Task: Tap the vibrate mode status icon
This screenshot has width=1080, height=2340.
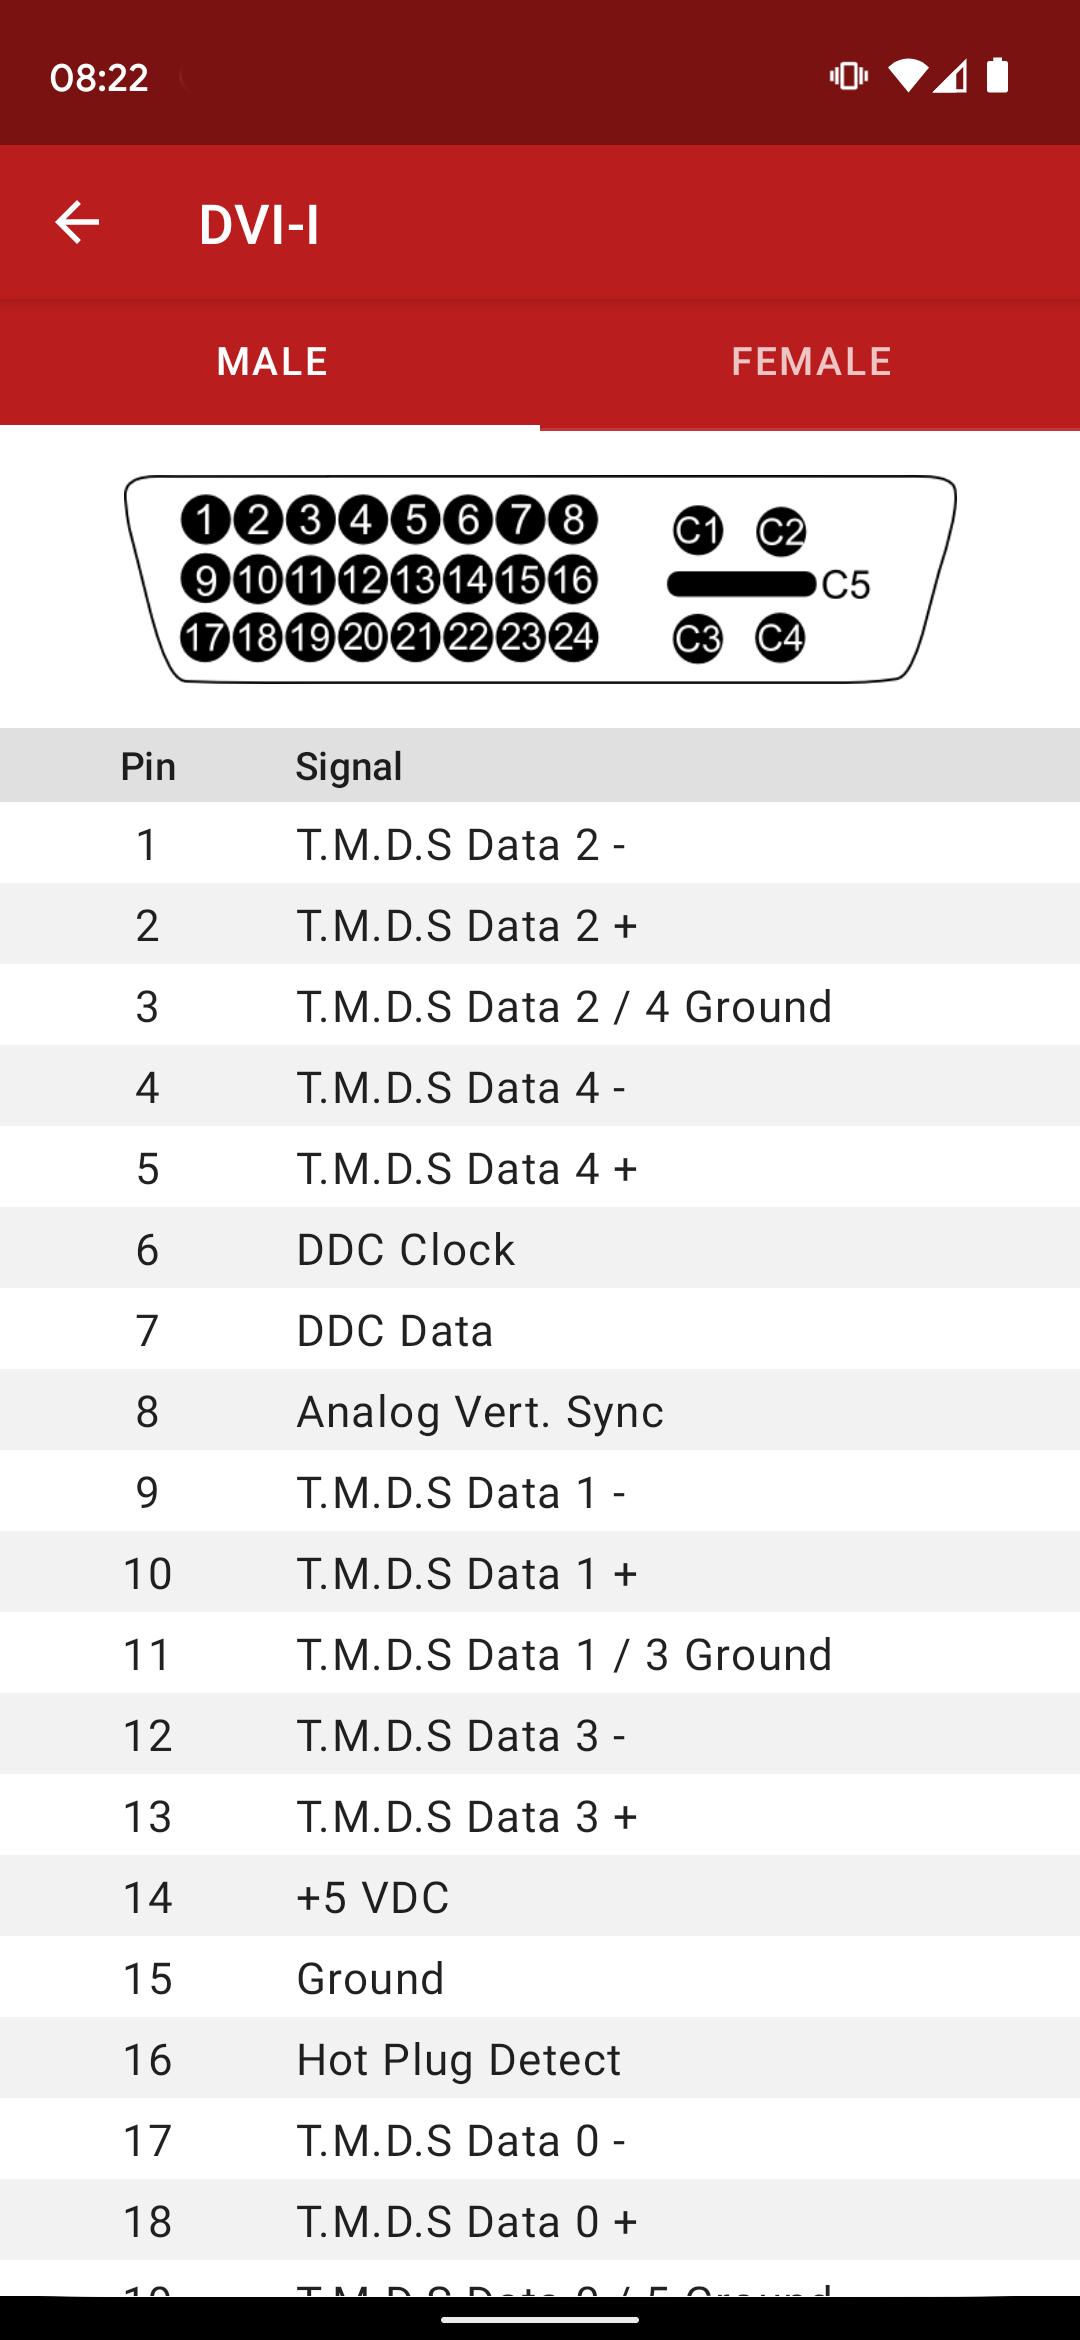Action: pos(848,76)
